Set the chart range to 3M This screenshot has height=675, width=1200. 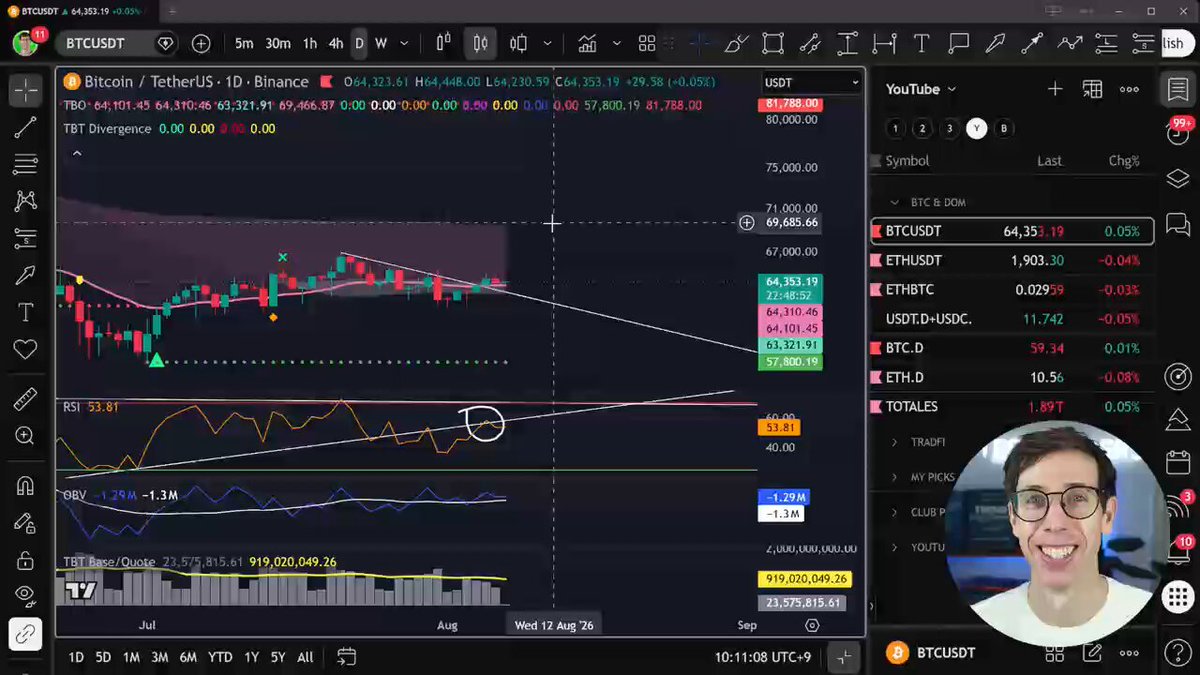[x=160, y=657]
